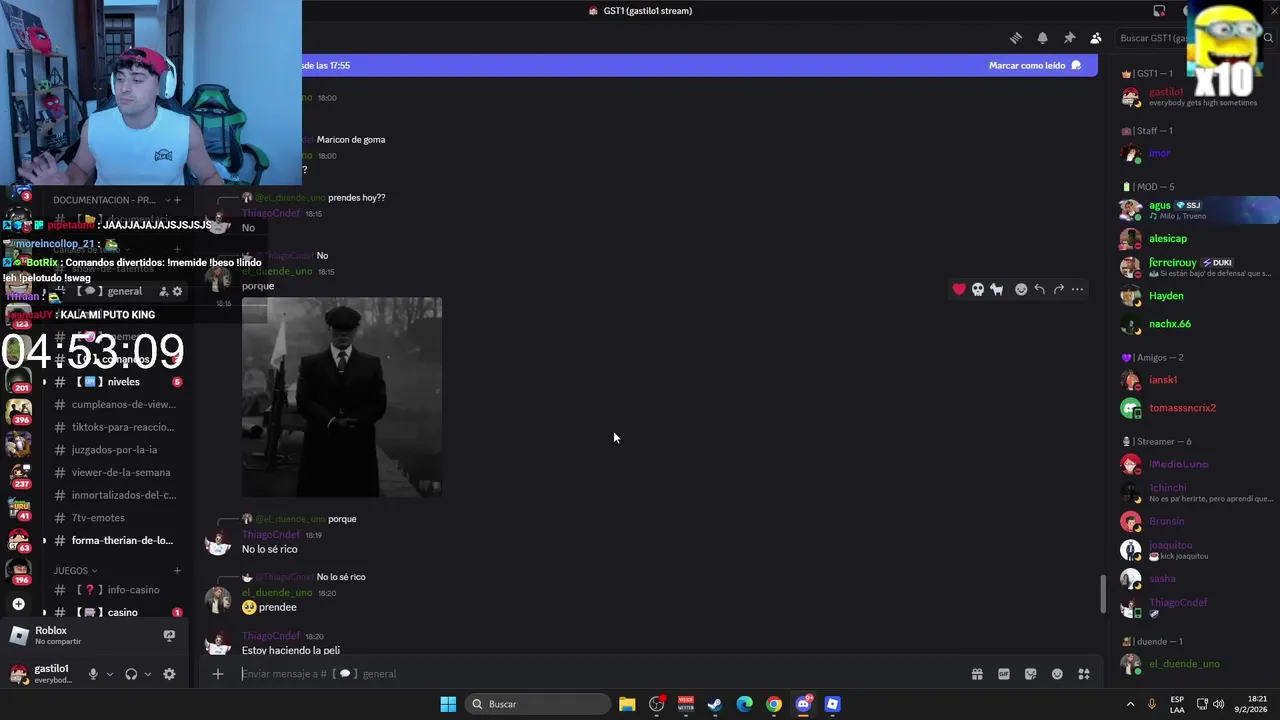Reply to the message with arrow icon
Screen dimensions: 1280x720
[x=1040, y=289]
